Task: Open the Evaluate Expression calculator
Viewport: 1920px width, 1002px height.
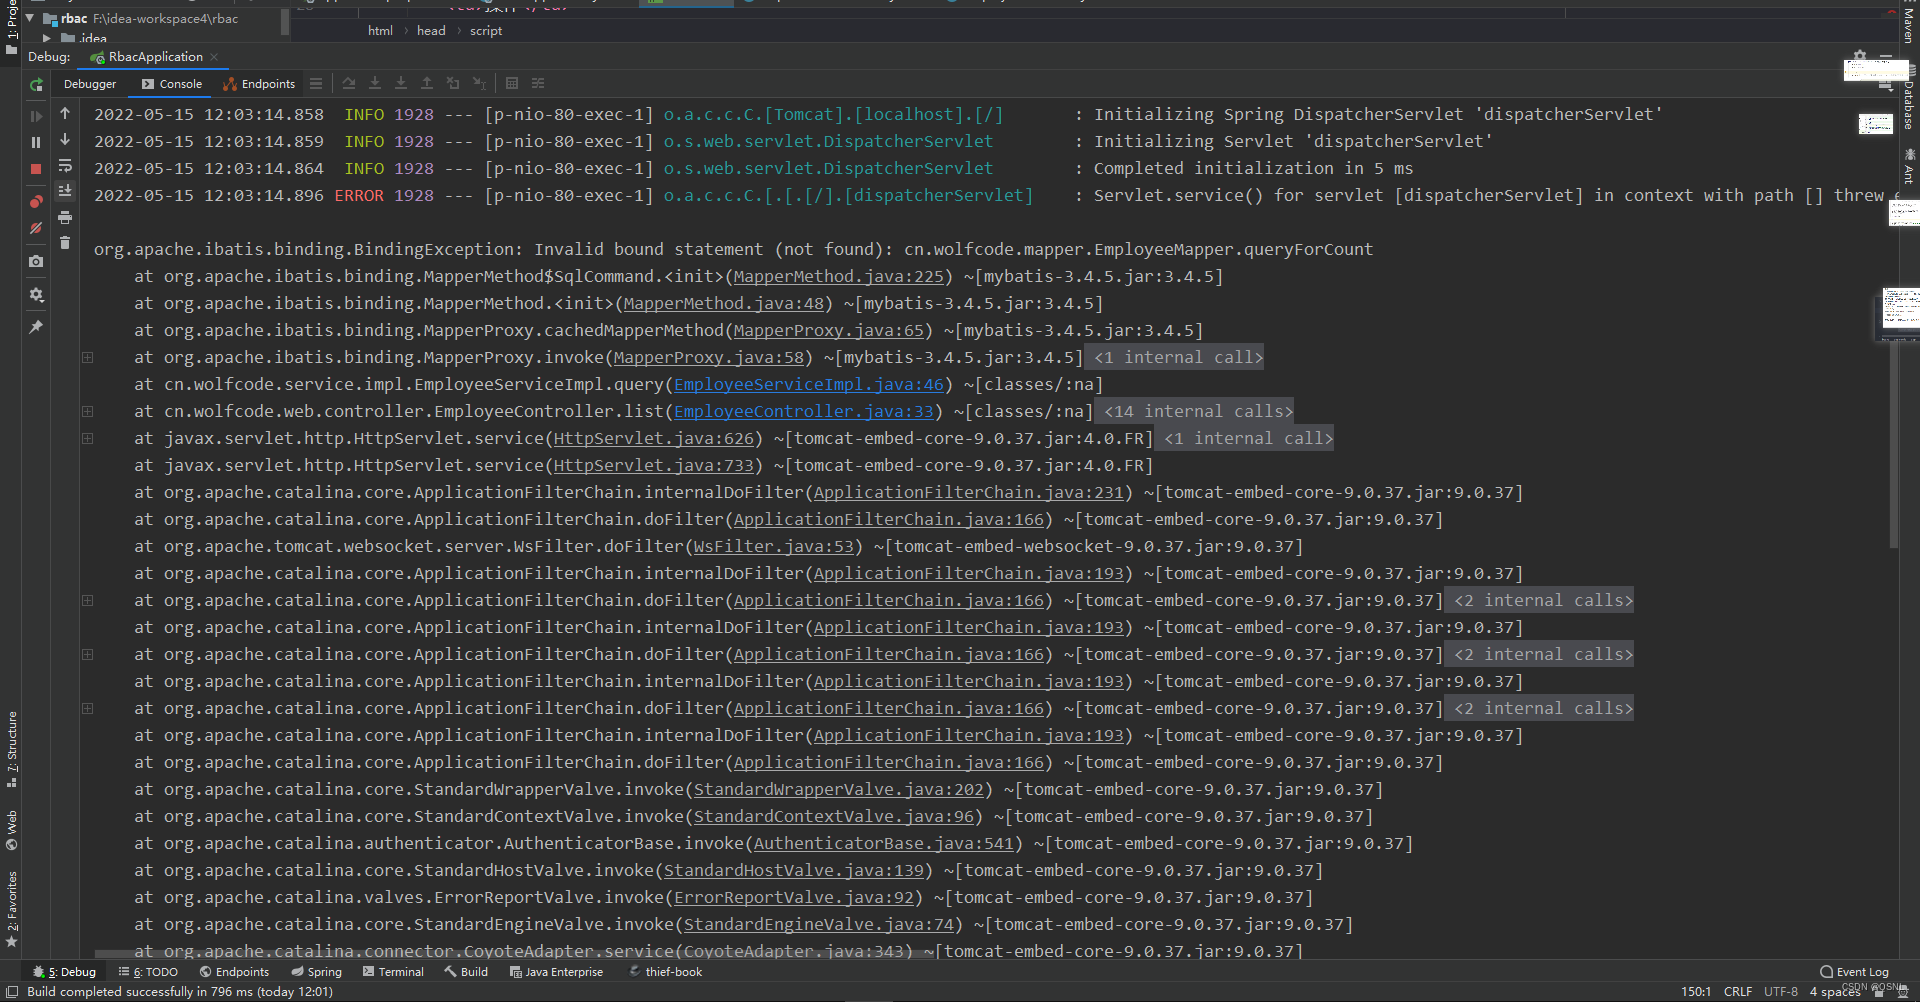Action: pyautogui.click(x=512, y=83)
